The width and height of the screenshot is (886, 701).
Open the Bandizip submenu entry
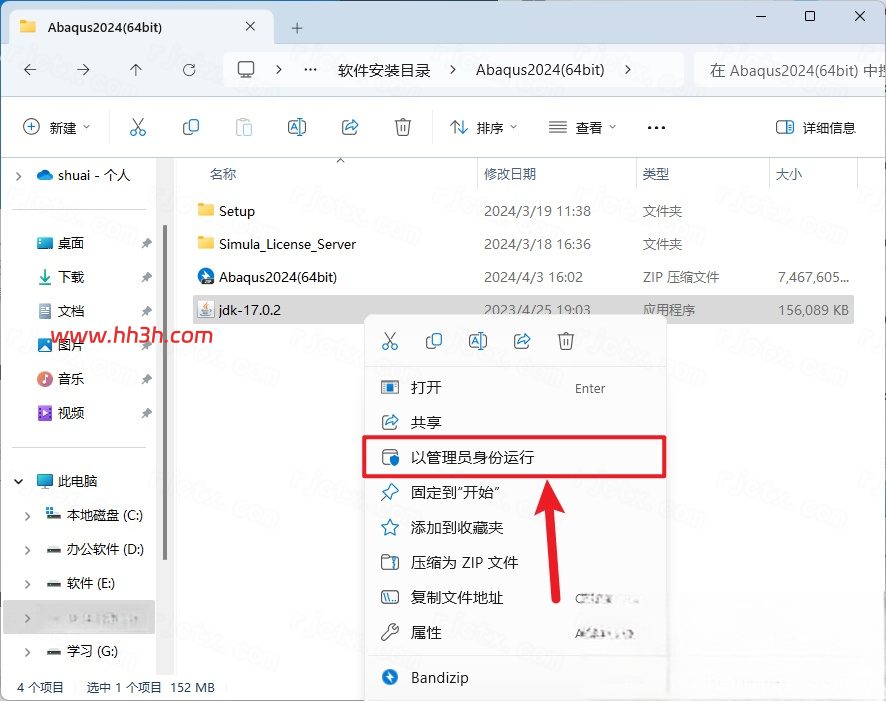(516, 677)
